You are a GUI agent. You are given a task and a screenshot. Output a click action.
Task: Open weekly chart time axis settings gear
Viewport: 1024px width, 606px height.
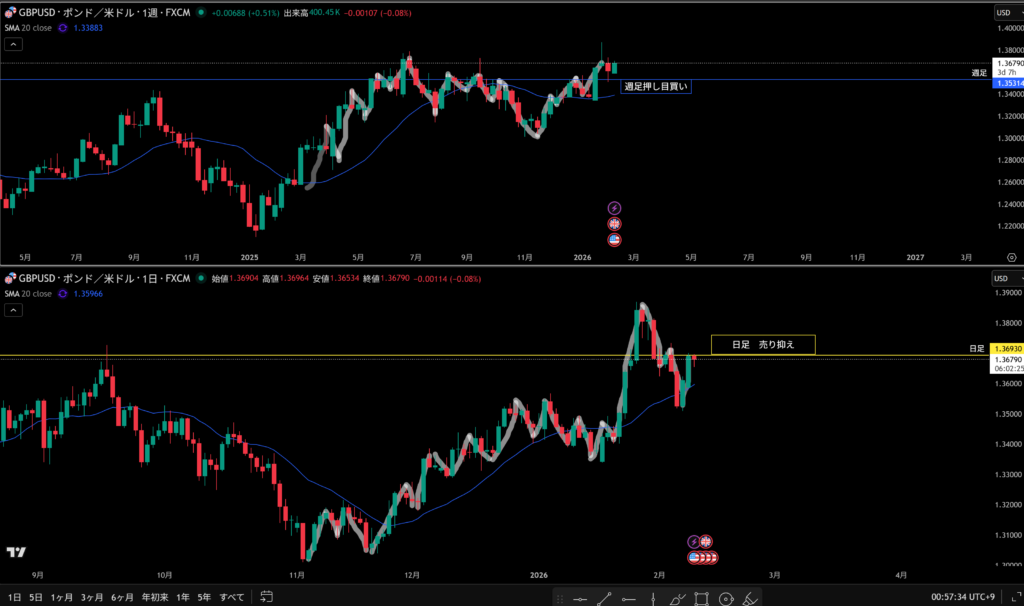(1011, 257)
